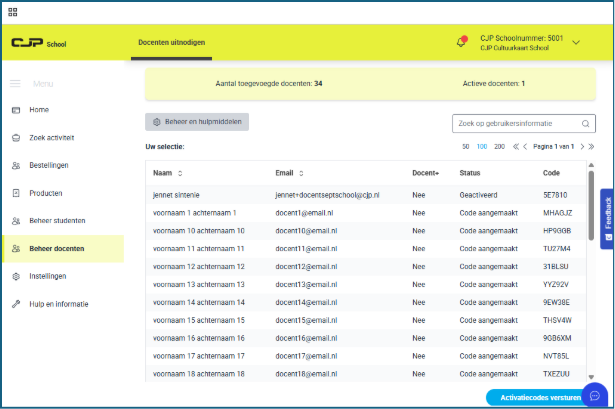Image resolution: width=615 pixels, height=409 pixels.
Task: Open Hulp en informatie menu item
Action: (59, 304)
